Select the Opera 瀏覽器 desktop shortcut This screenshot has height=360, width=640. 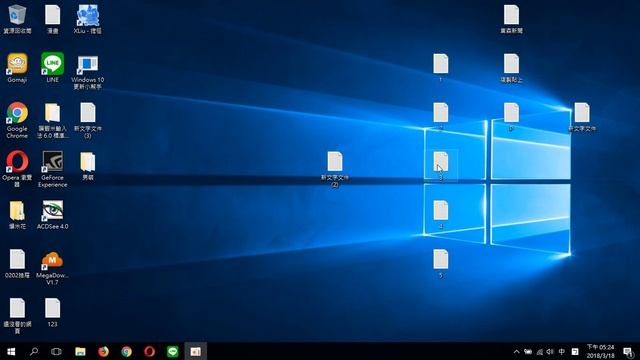(x=17, y=169)
